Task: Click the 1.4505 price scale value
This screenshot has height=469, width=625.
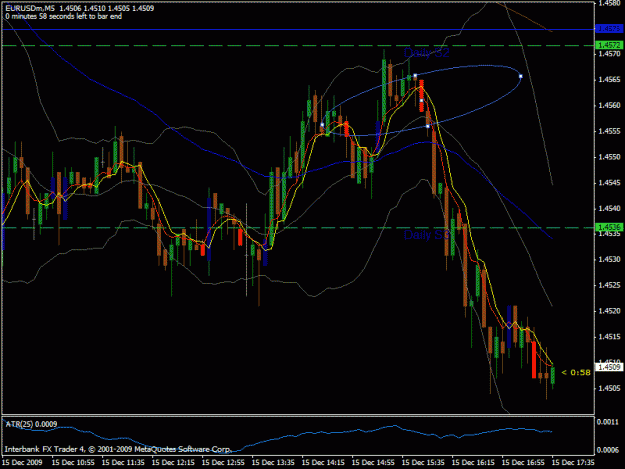Action: click(x=610, y=388)
